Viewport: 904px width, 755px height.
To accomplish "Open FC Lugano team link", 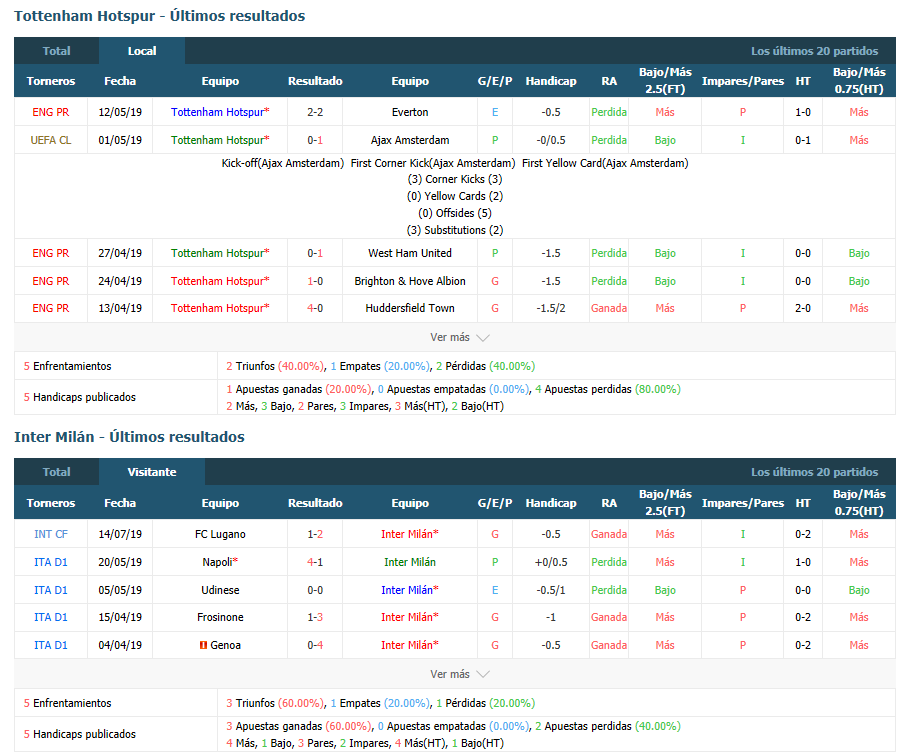I will click(x=220, y=534).
